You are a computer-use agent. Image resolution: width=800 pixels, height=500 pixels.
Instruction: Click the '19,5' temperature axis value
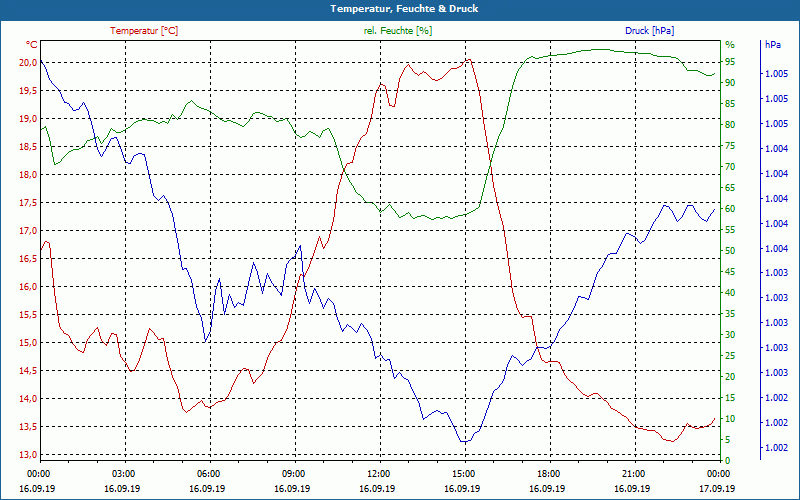tap(29, 91)
